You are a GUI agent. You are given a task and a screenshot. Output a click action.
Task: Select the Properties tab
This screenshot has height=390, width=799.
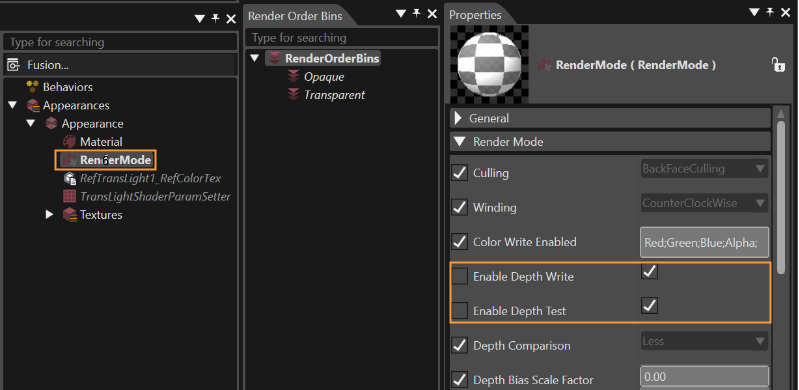[x=475, y=15]
